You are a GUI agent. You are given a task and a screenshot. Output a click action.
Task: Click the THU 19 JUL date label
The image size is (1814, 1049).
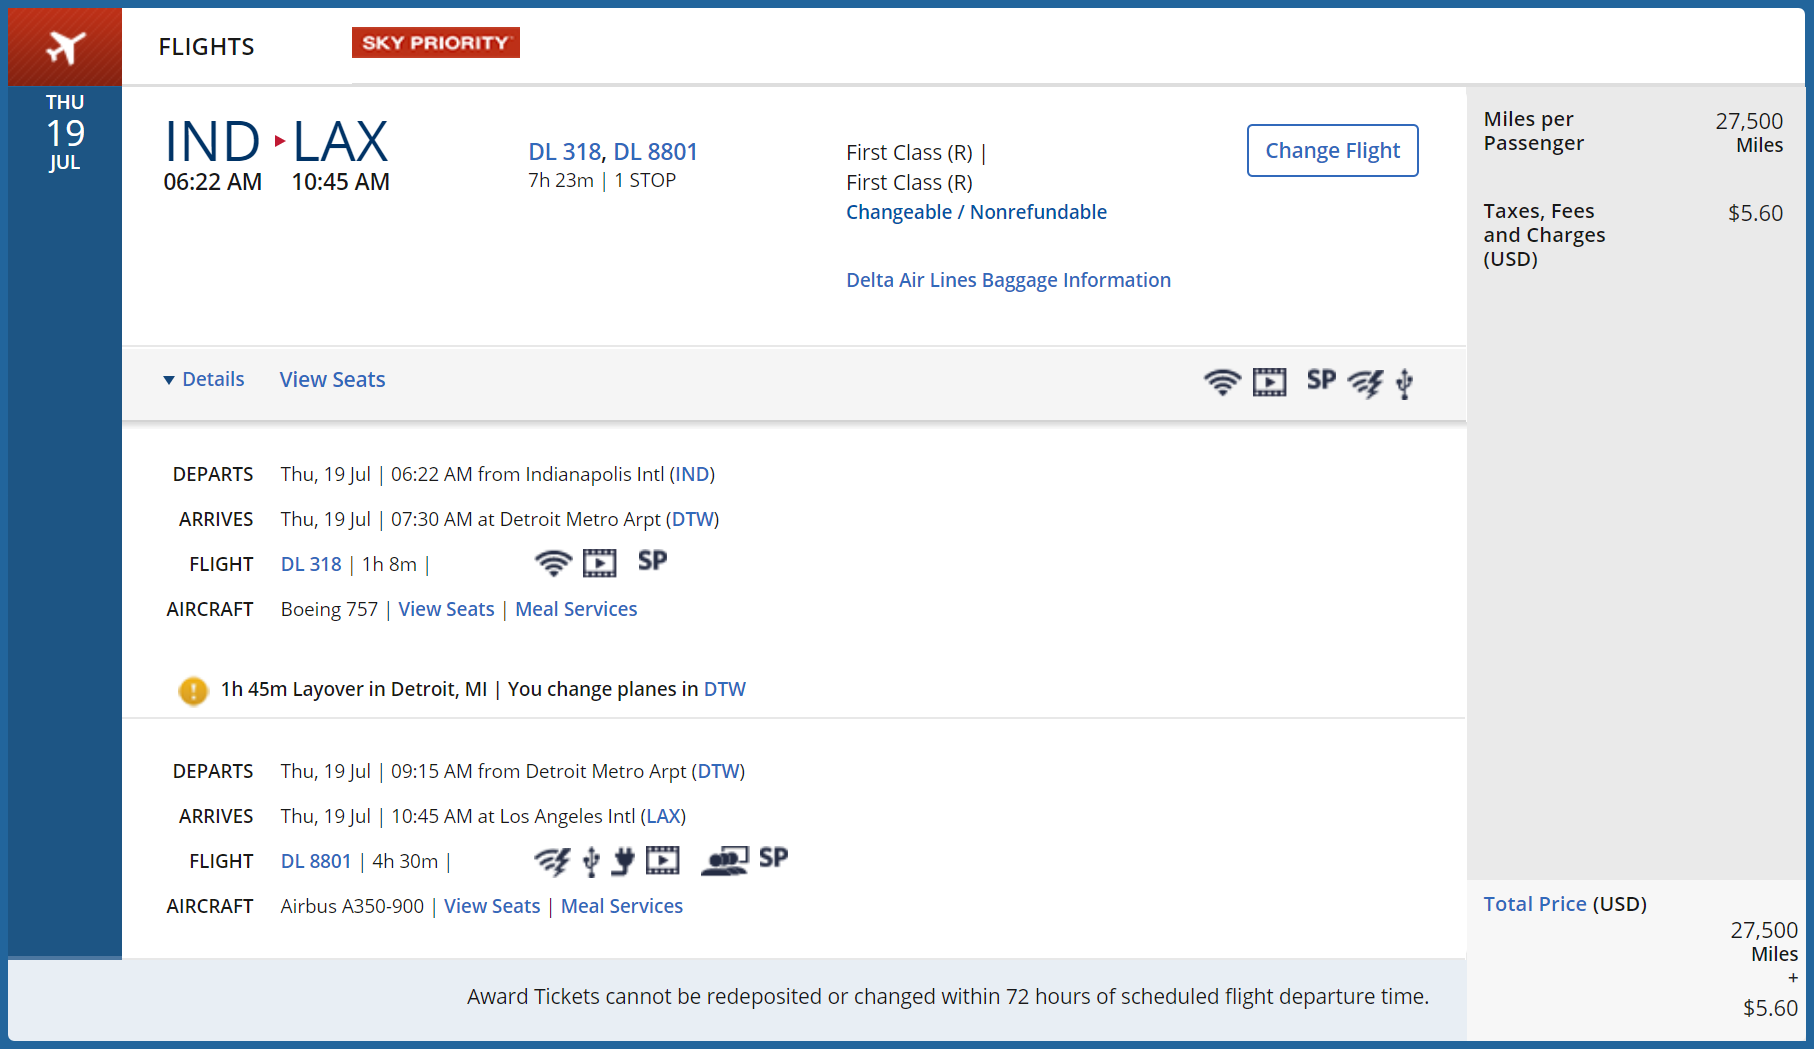pyautogui.click(x=65, y=132)
